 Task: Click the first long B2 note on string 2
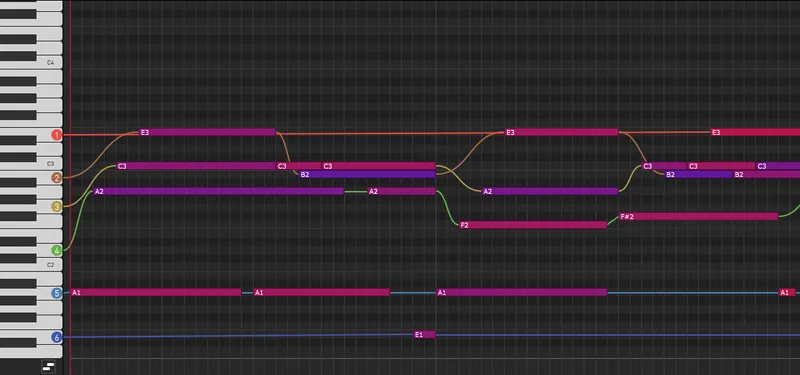click(x=367, y=174)
